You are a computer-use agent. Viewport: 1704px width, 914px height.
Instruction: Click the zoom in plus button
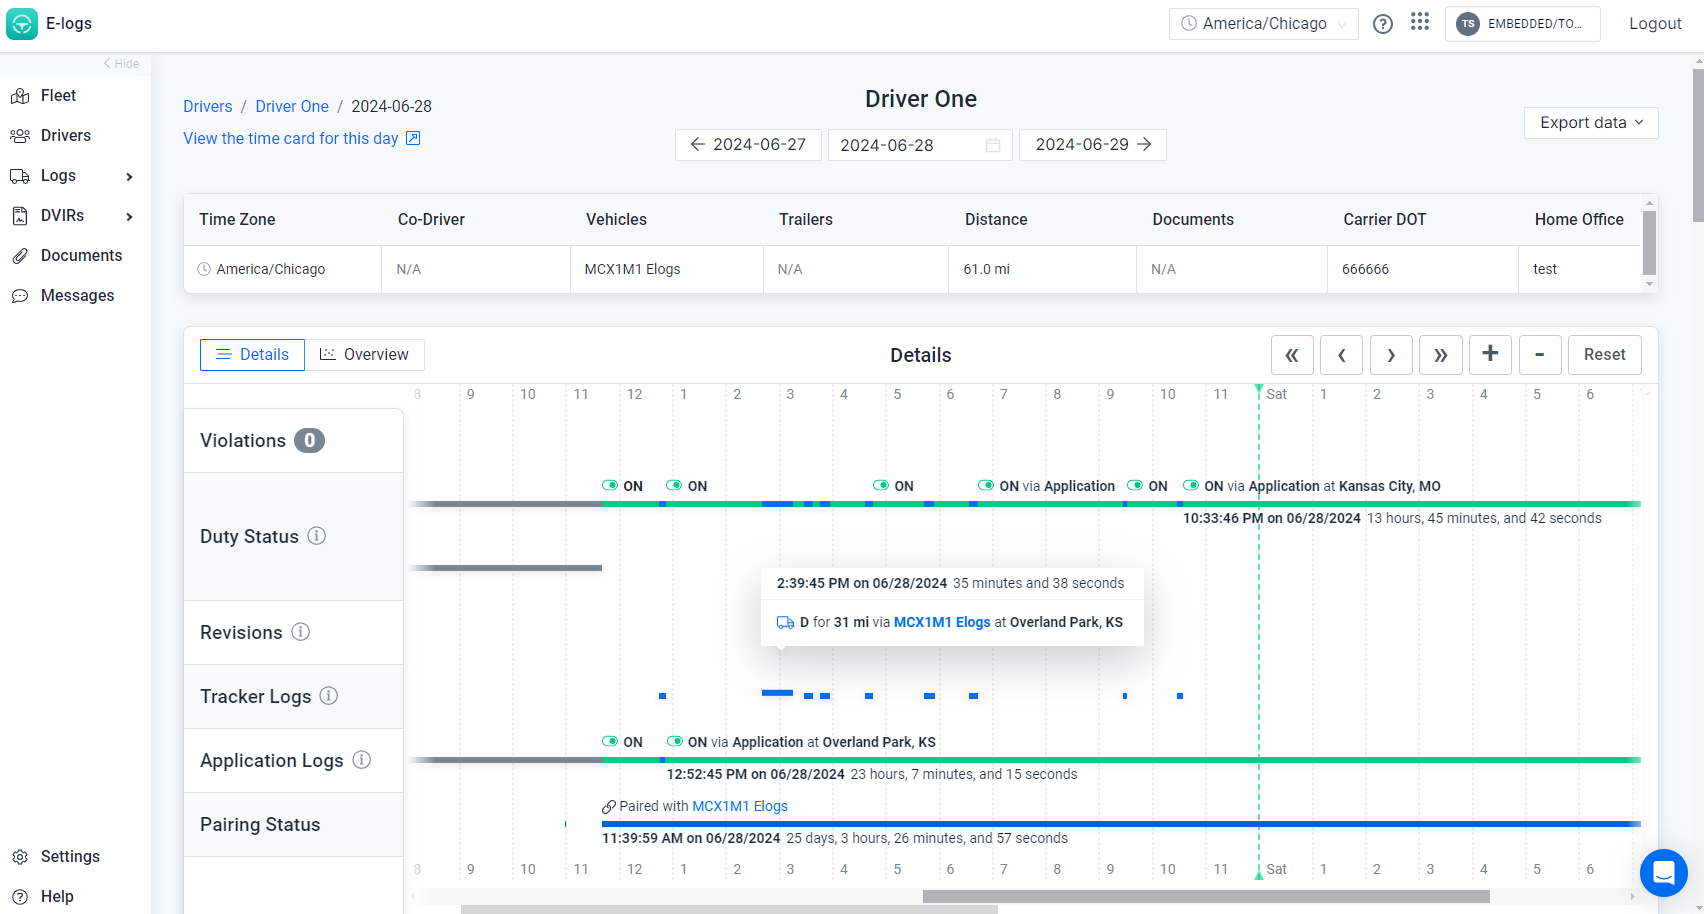[x=1490, y=355]
